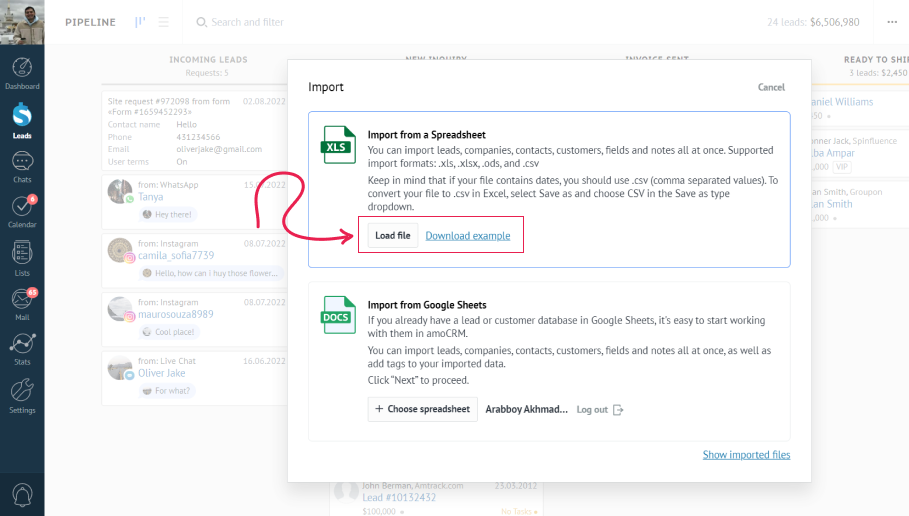Click the search magnifier icon

201,22
